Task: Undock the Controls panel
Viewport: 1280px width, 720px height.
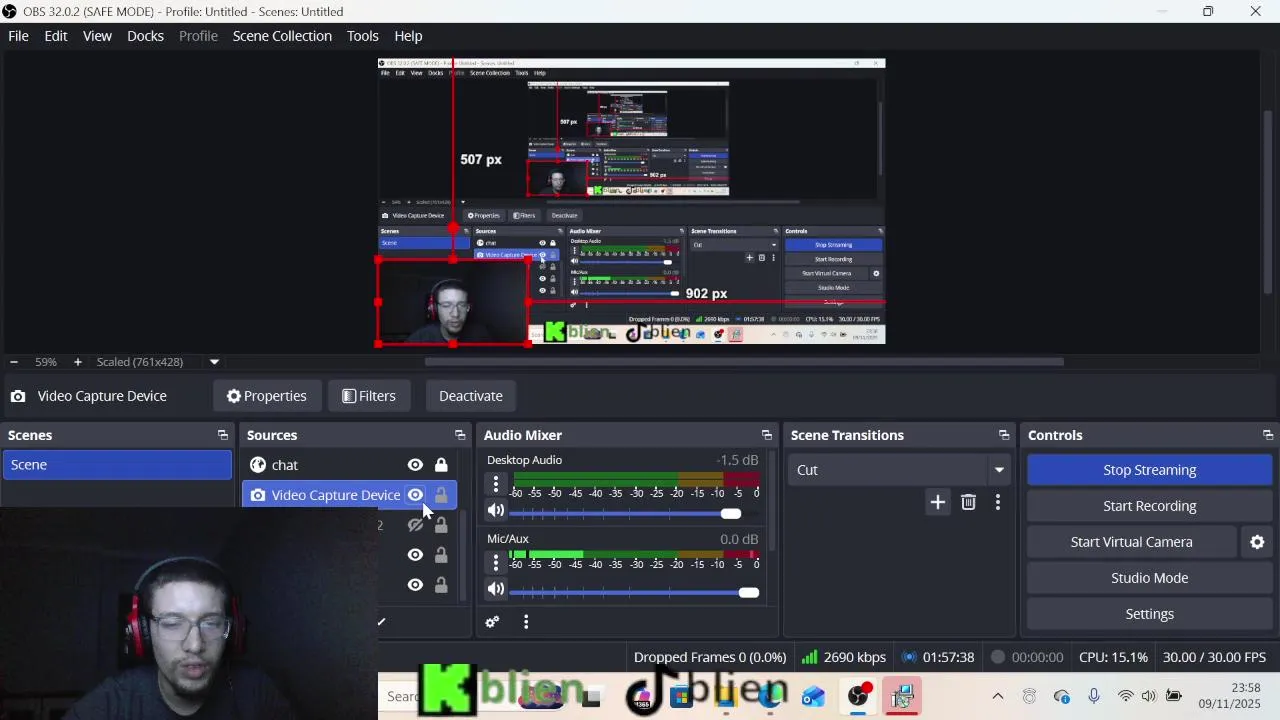Action: 1268,435
